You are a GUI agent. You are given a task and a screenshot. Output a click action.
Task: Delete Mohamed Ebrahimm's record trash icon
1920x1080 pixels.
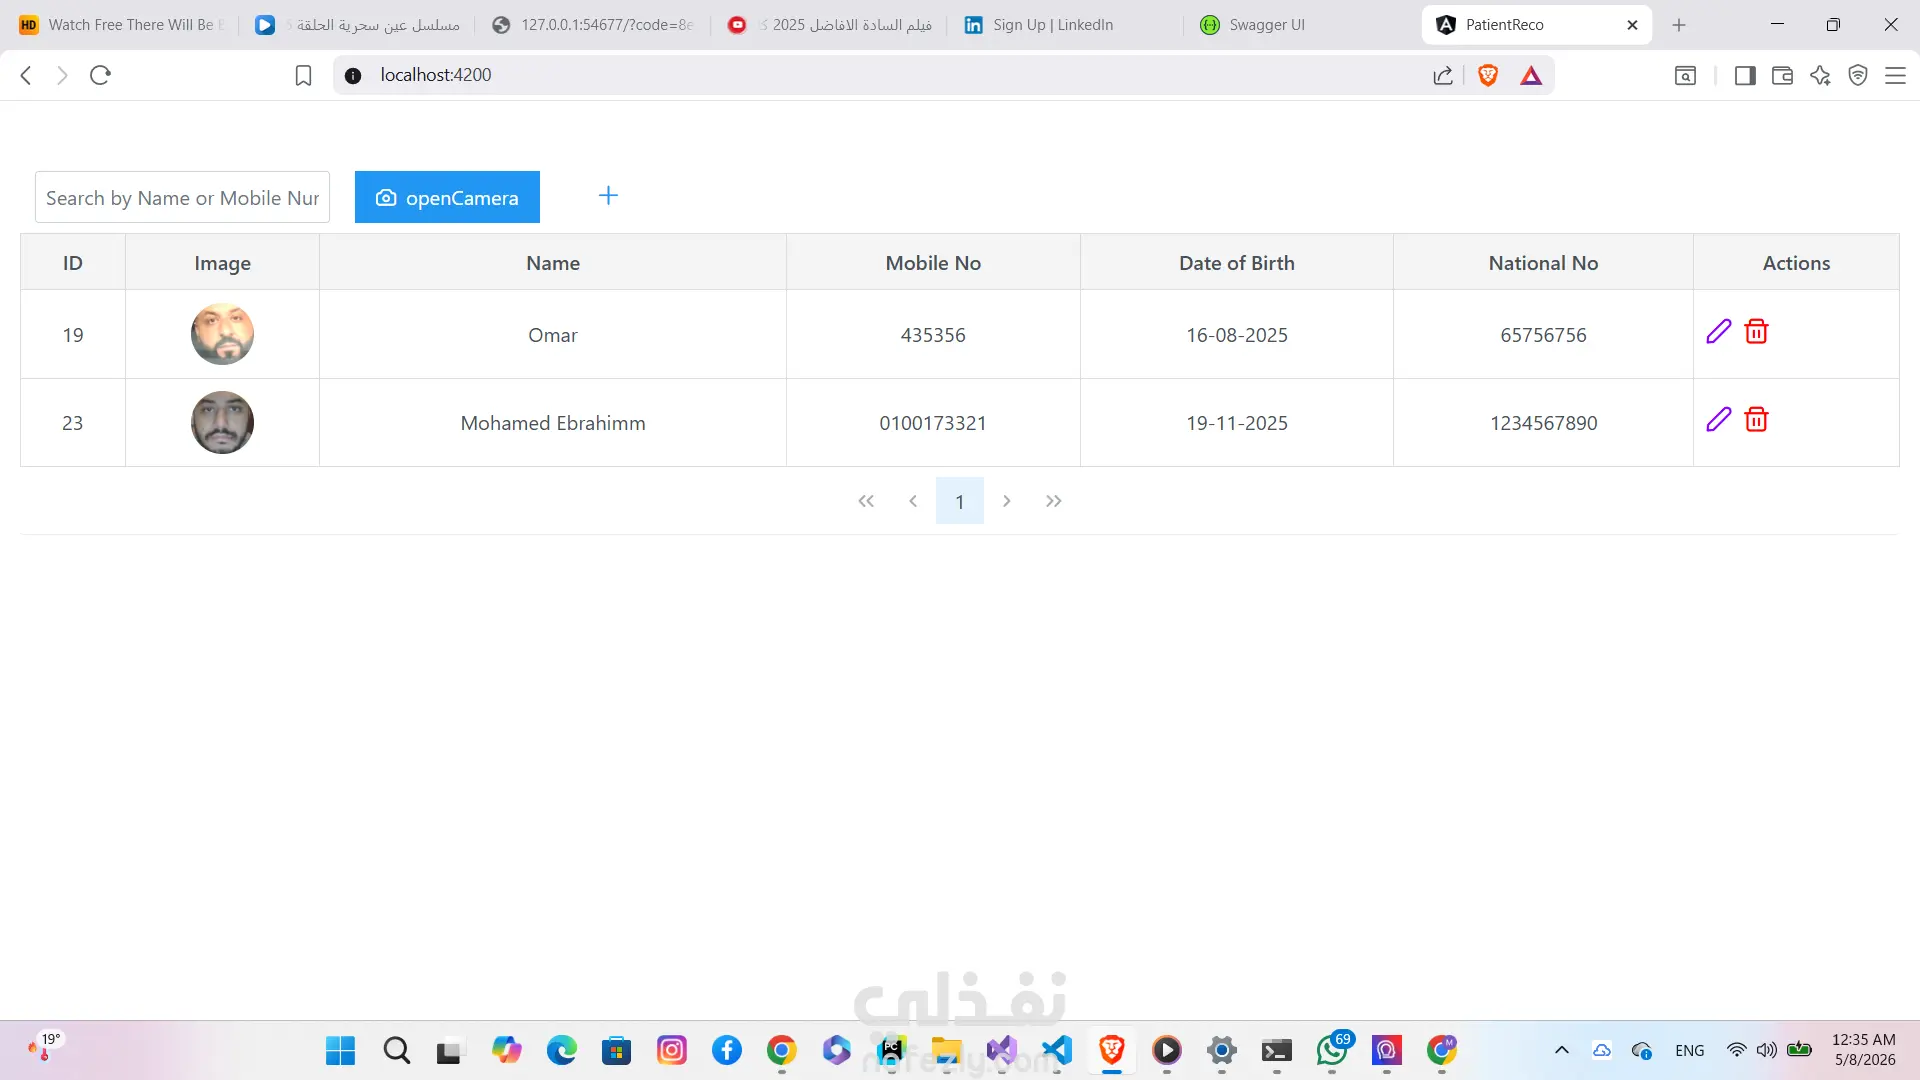pos(1756,420)
